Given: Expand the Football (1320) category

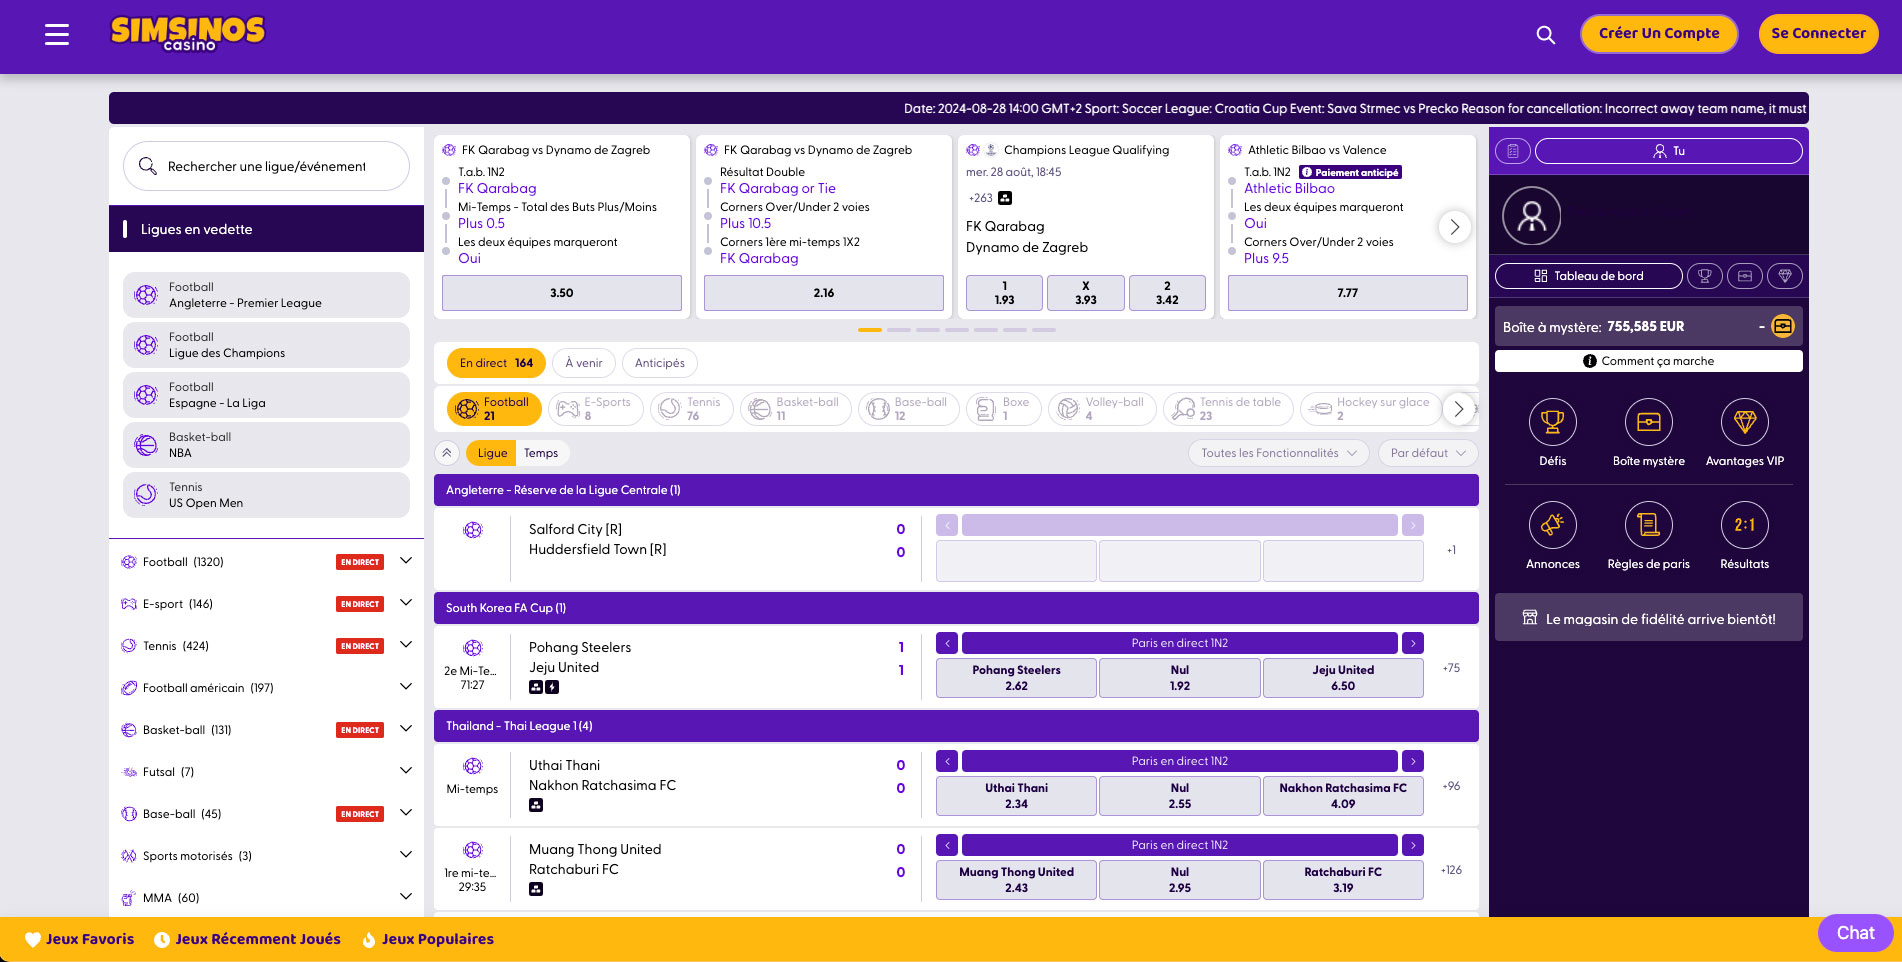Looking at the screenshot, I should pyautogui.click(x=406, y=561).
